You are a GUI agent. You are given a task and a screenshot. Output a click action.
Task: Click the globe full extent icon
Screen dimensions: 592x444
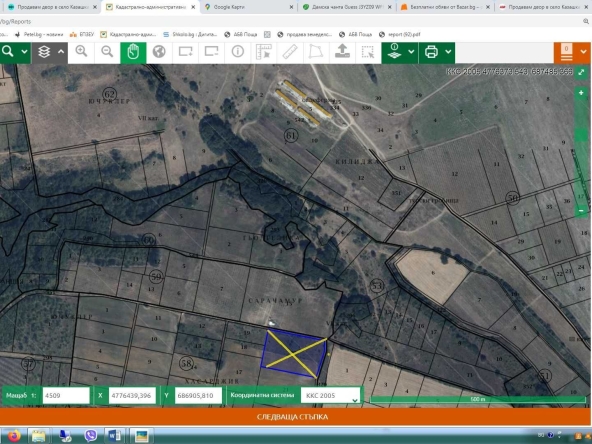(x=159, y=52)
